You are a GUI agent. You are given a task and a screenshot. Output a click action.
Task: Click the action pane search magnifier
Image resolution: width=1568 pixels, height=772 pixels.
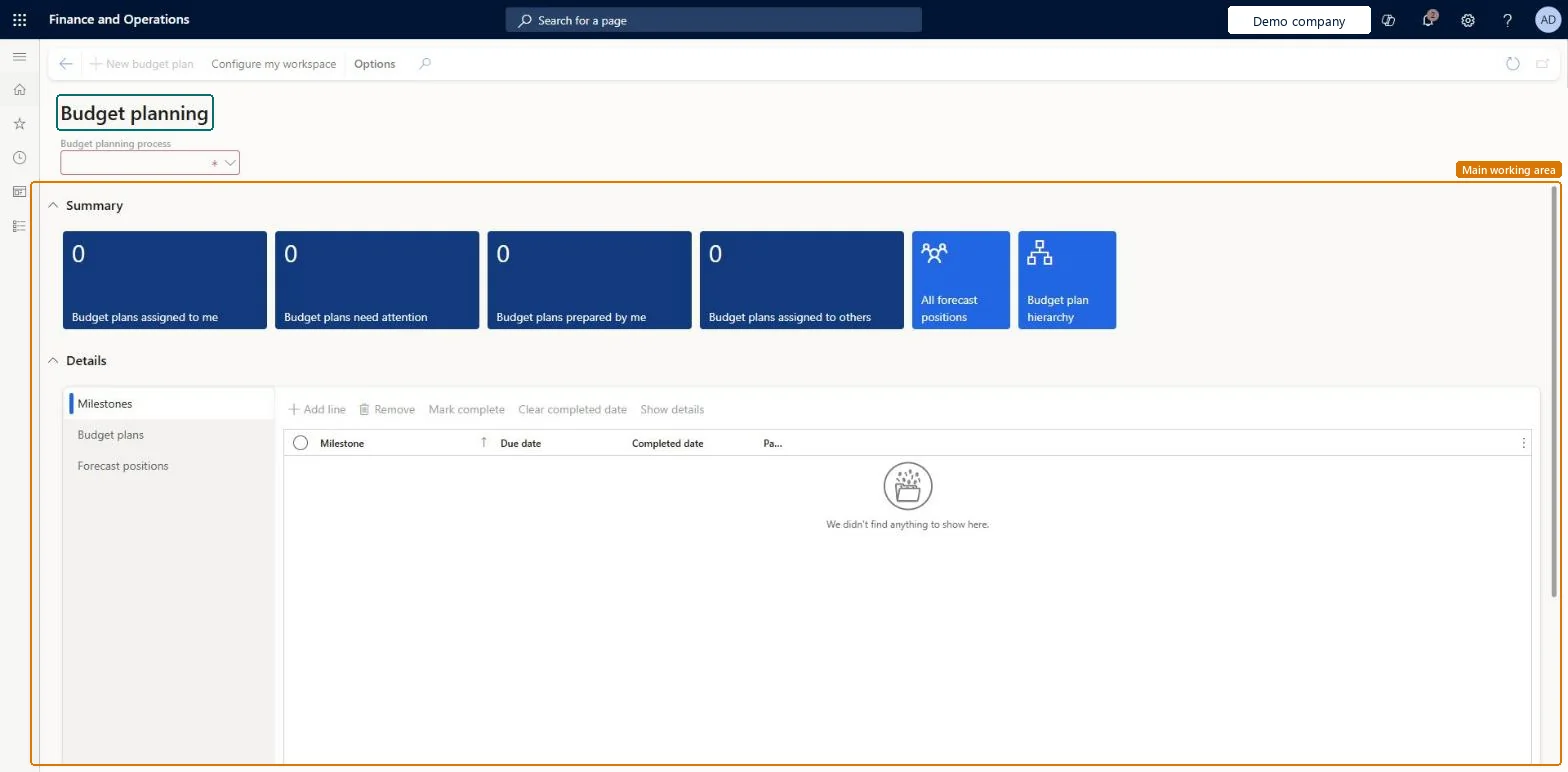point(425,64)
